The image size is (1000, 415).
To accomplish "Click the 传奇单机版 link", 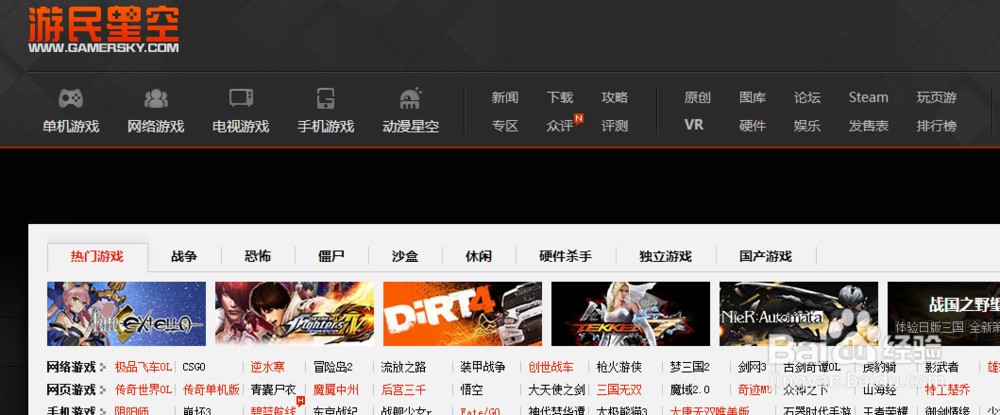I will (211, 390).
